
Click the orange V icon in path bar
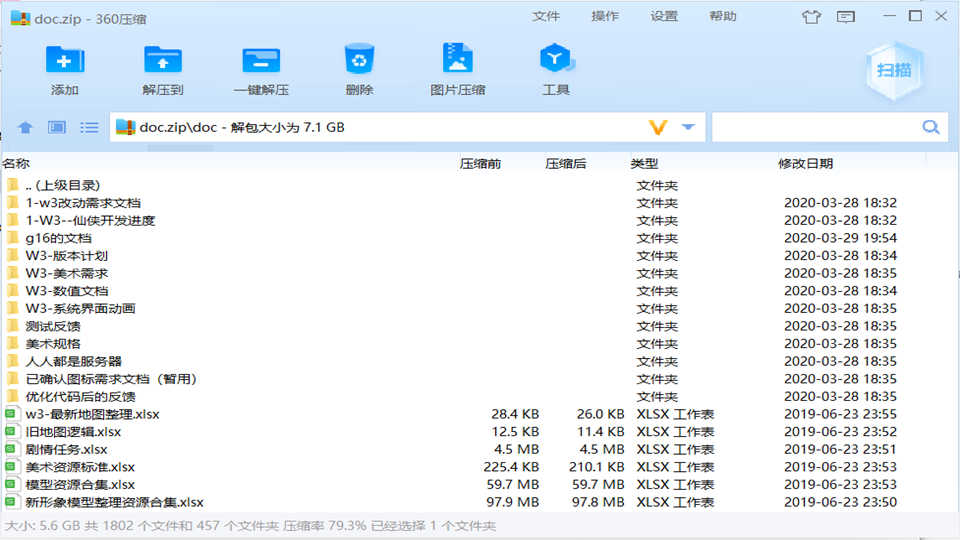tap(658, 127)
